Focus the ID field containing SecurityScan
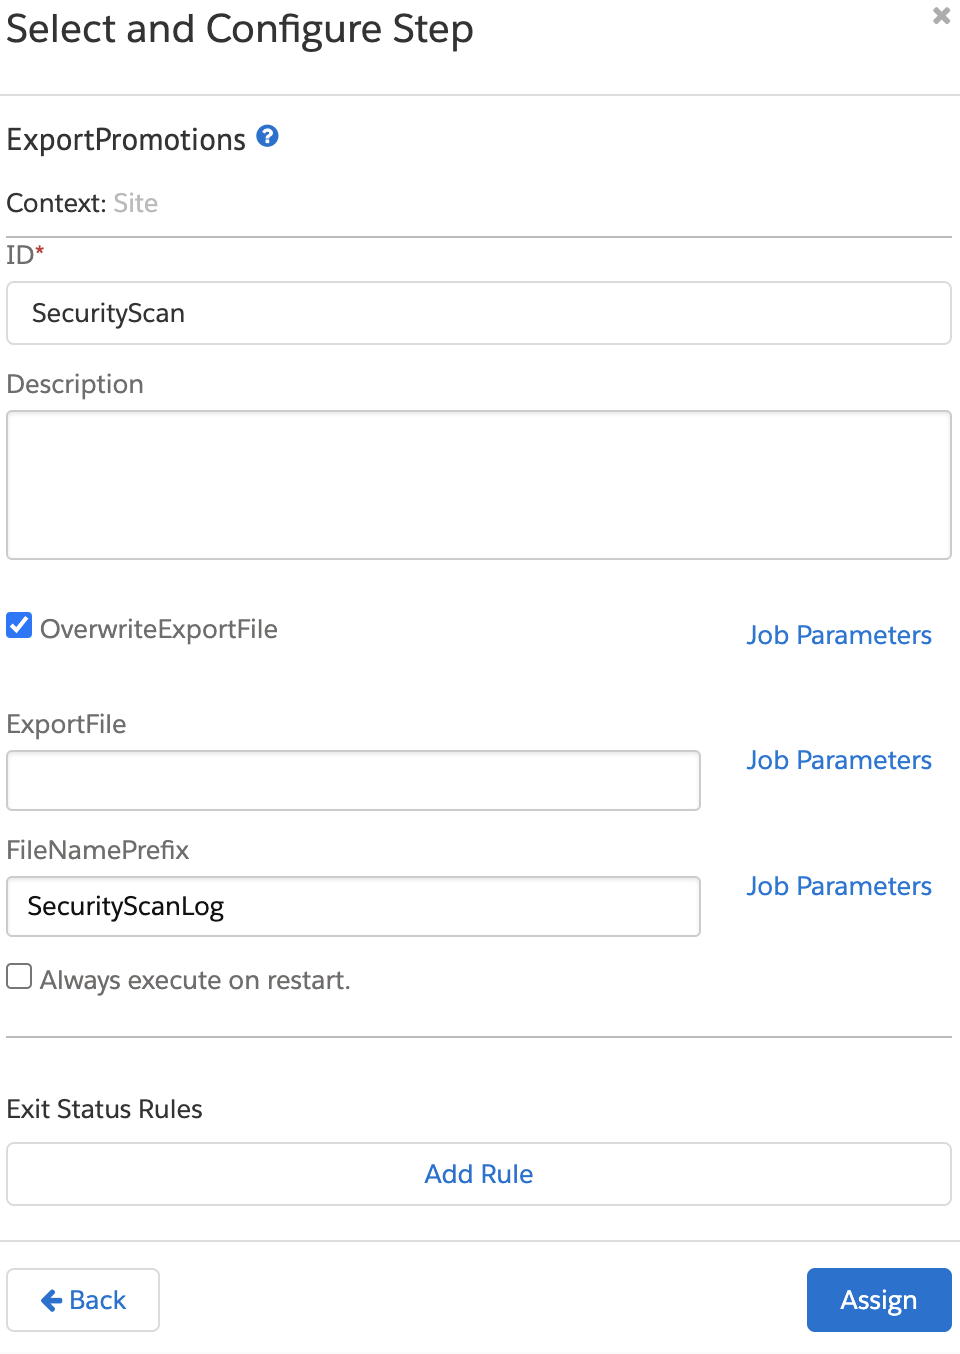The image size is (960, 1354). click(479, 313)
